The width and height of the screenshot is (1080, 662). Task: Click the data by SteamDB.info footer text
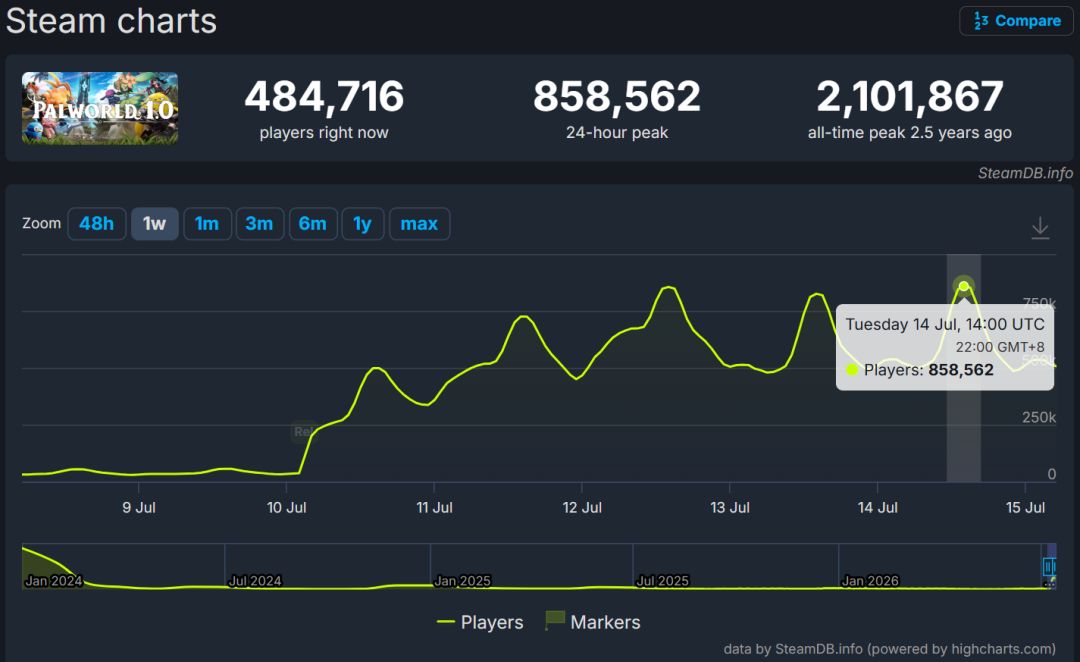(x=889, y=649)
